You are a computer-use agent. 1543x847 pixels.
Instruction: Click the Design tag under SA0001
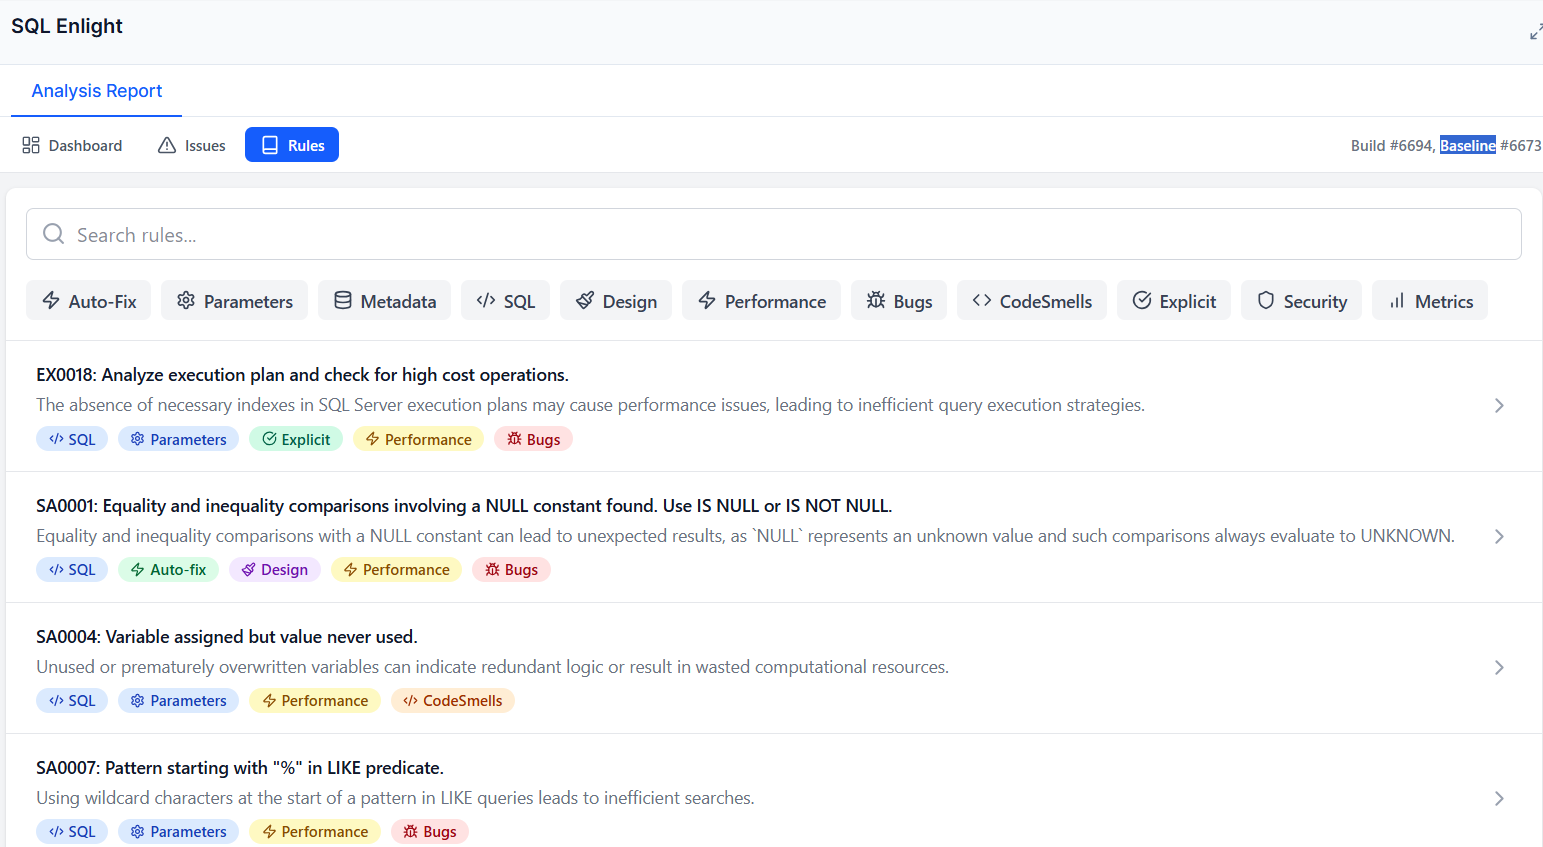[275, 570]
